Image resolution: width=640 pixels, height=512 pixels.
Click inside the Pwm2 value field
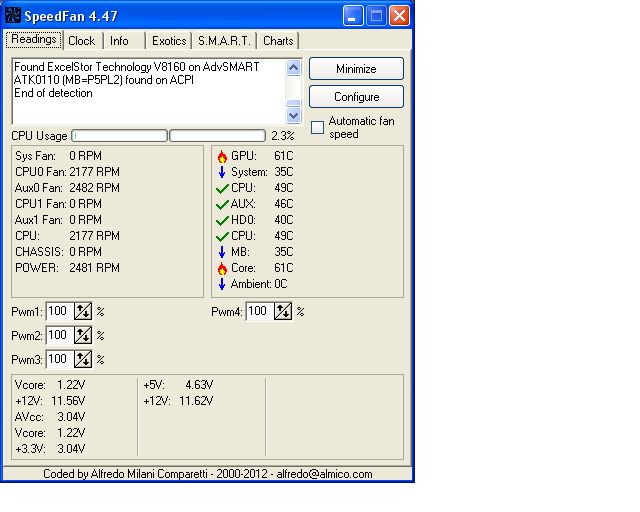pyautogui.click(x=60, y=336)
